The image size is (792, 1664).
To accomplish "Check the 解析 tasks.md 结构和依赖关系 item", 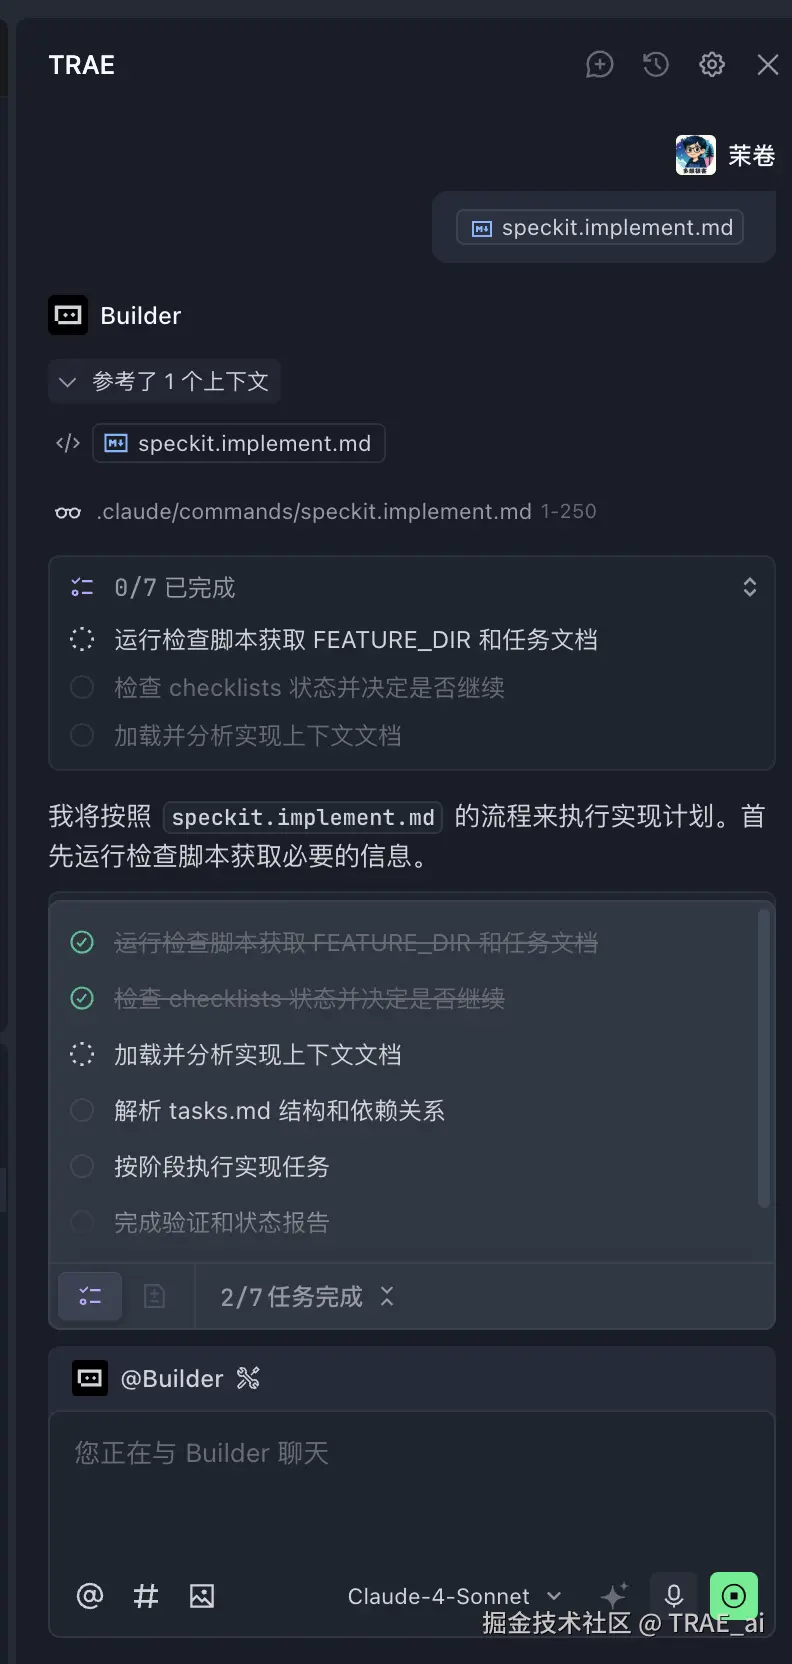I will (x=82, y=1110).
